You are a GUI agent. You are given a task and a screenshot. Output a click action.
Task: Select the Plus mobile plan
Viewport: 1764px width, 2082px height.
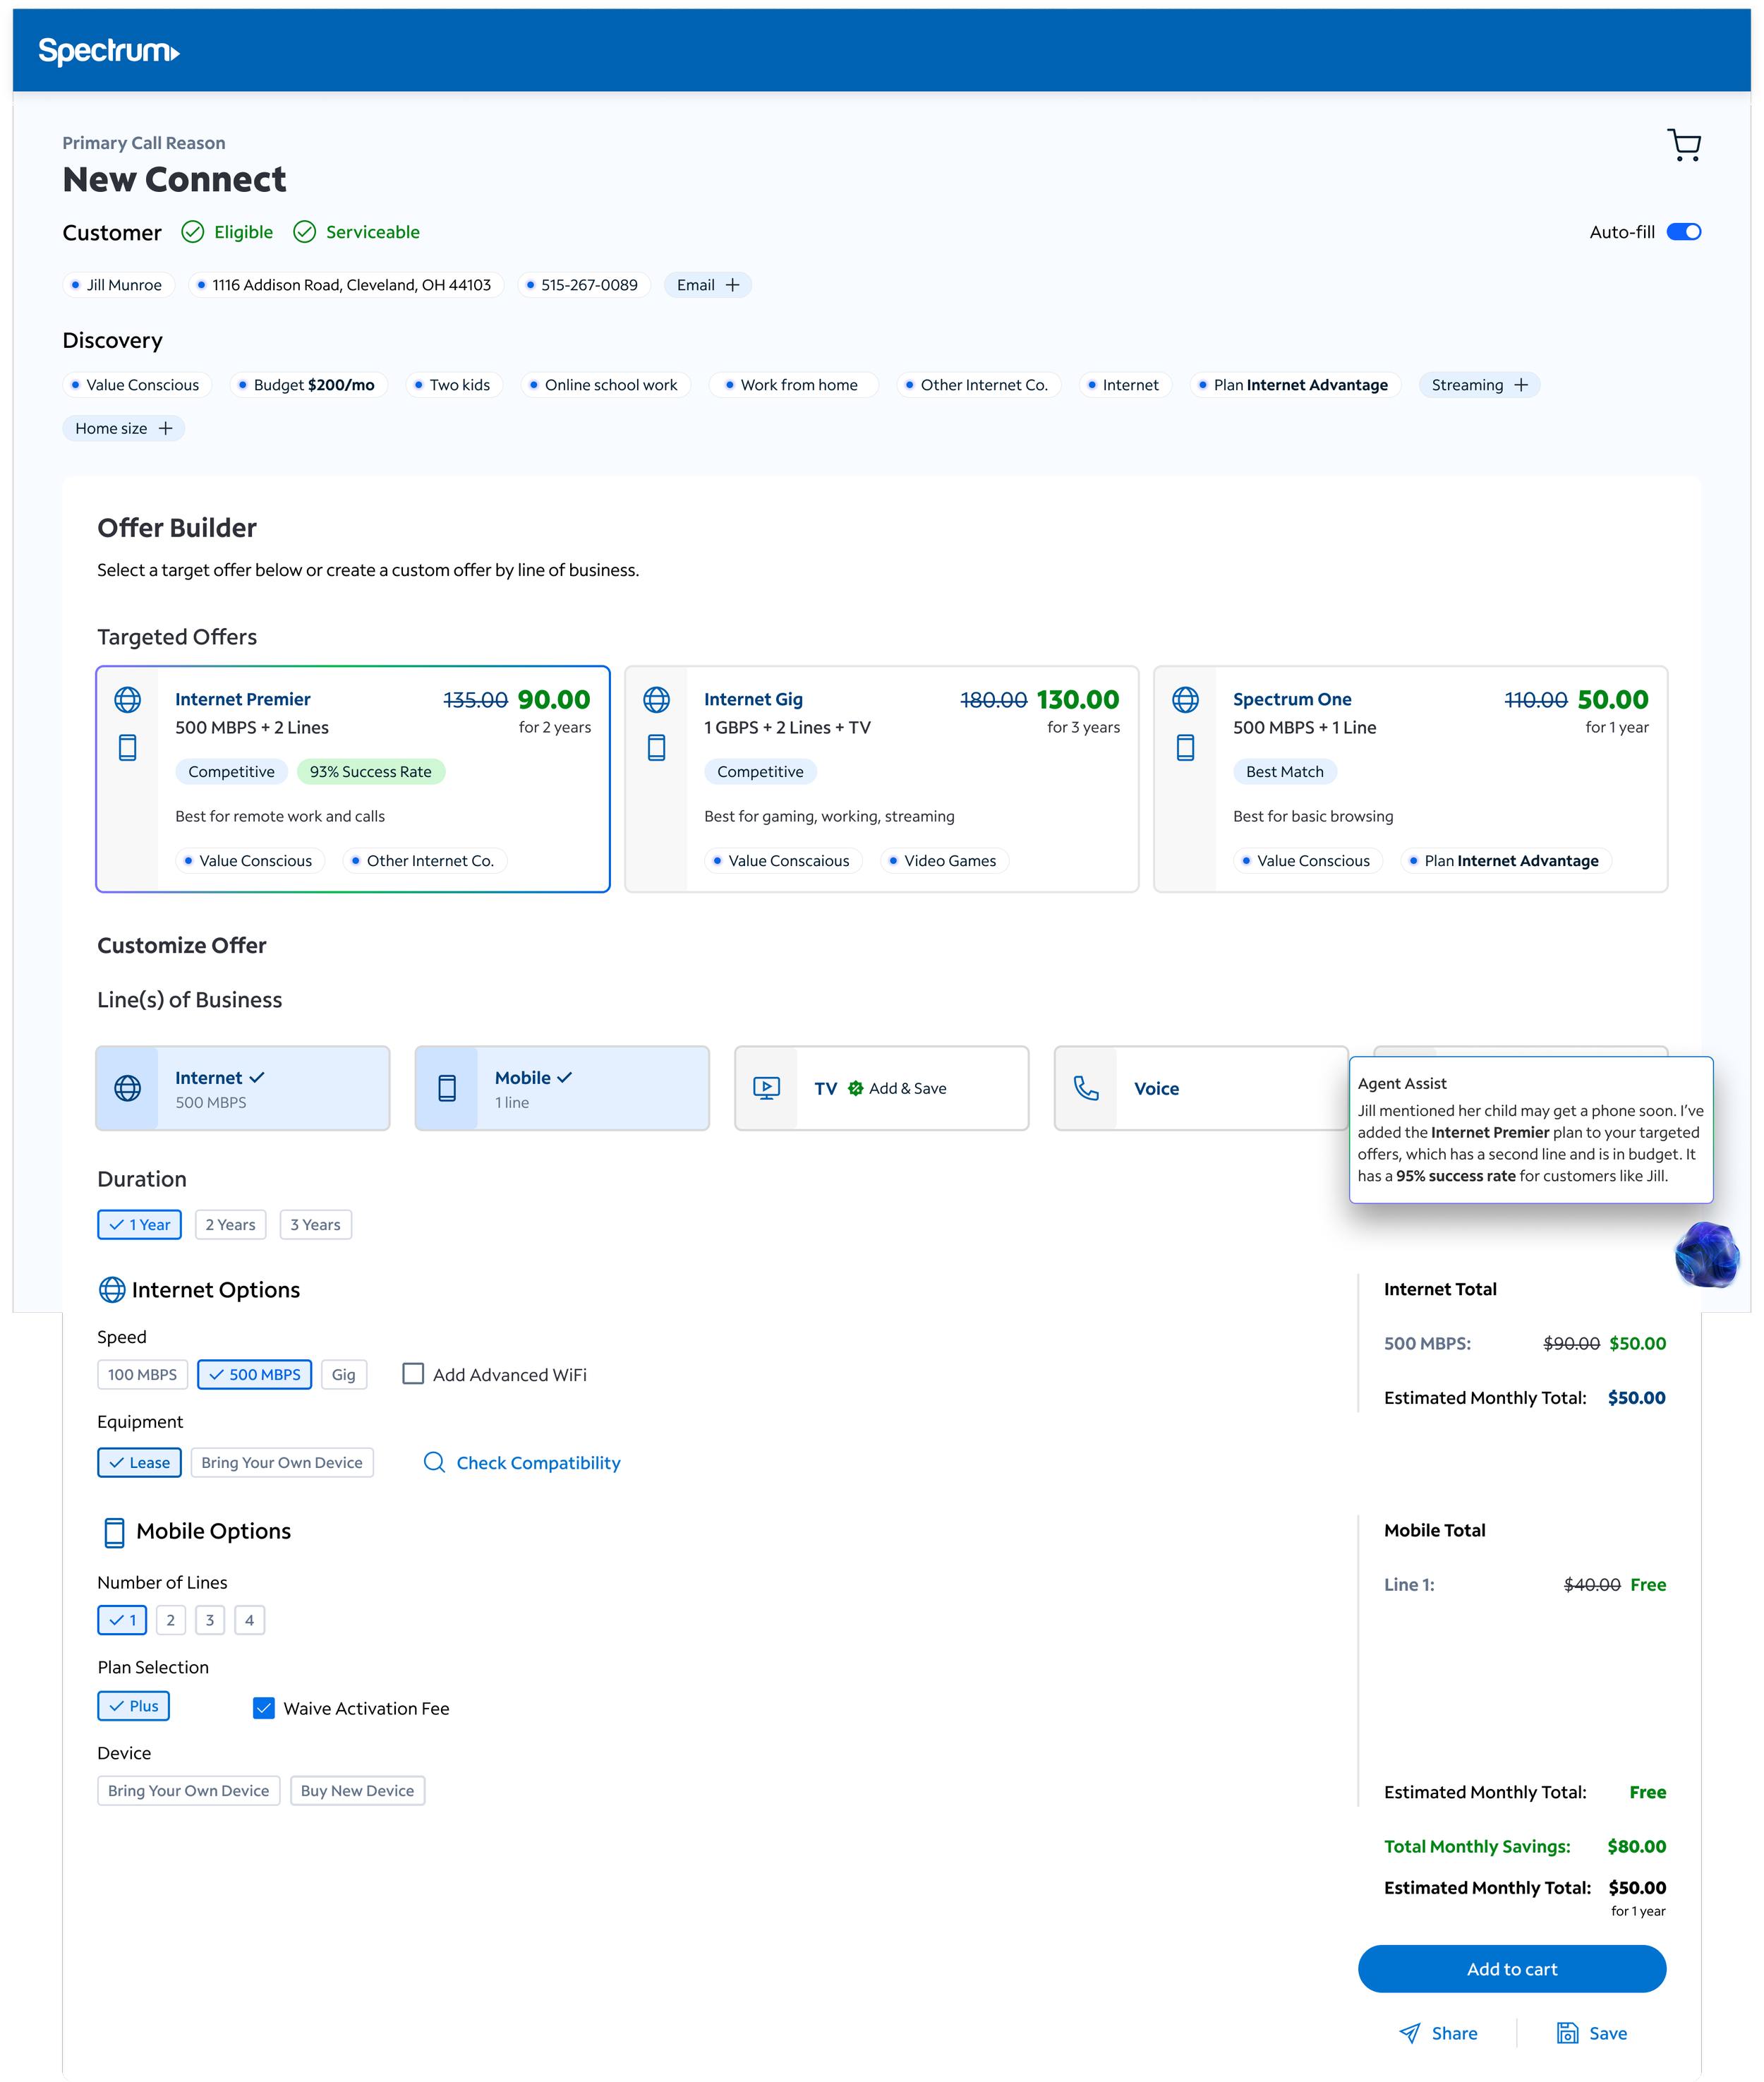click(134, 1705)
